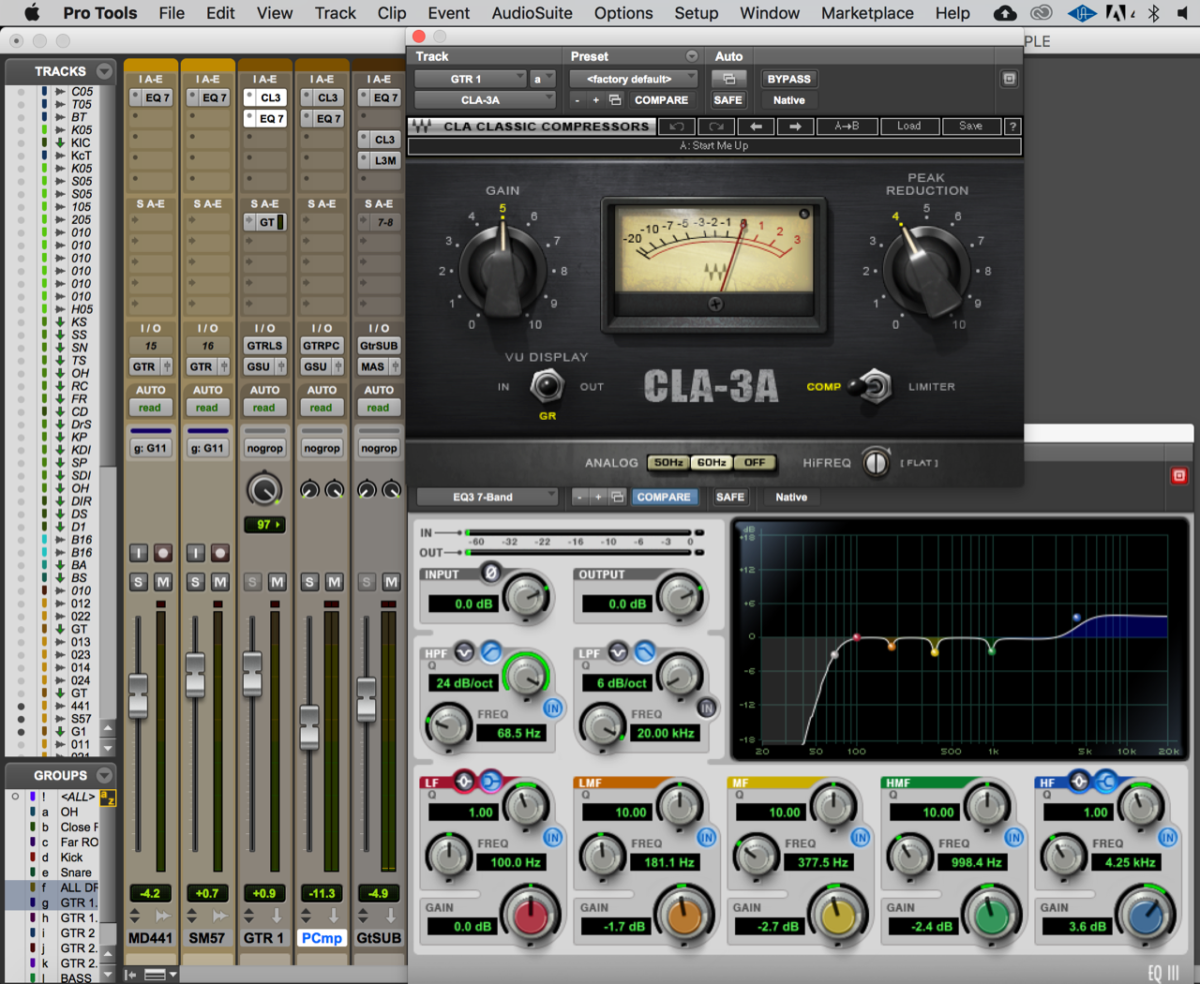
Task: Toggle the LF band IN button
Action: tap(553, 837)
